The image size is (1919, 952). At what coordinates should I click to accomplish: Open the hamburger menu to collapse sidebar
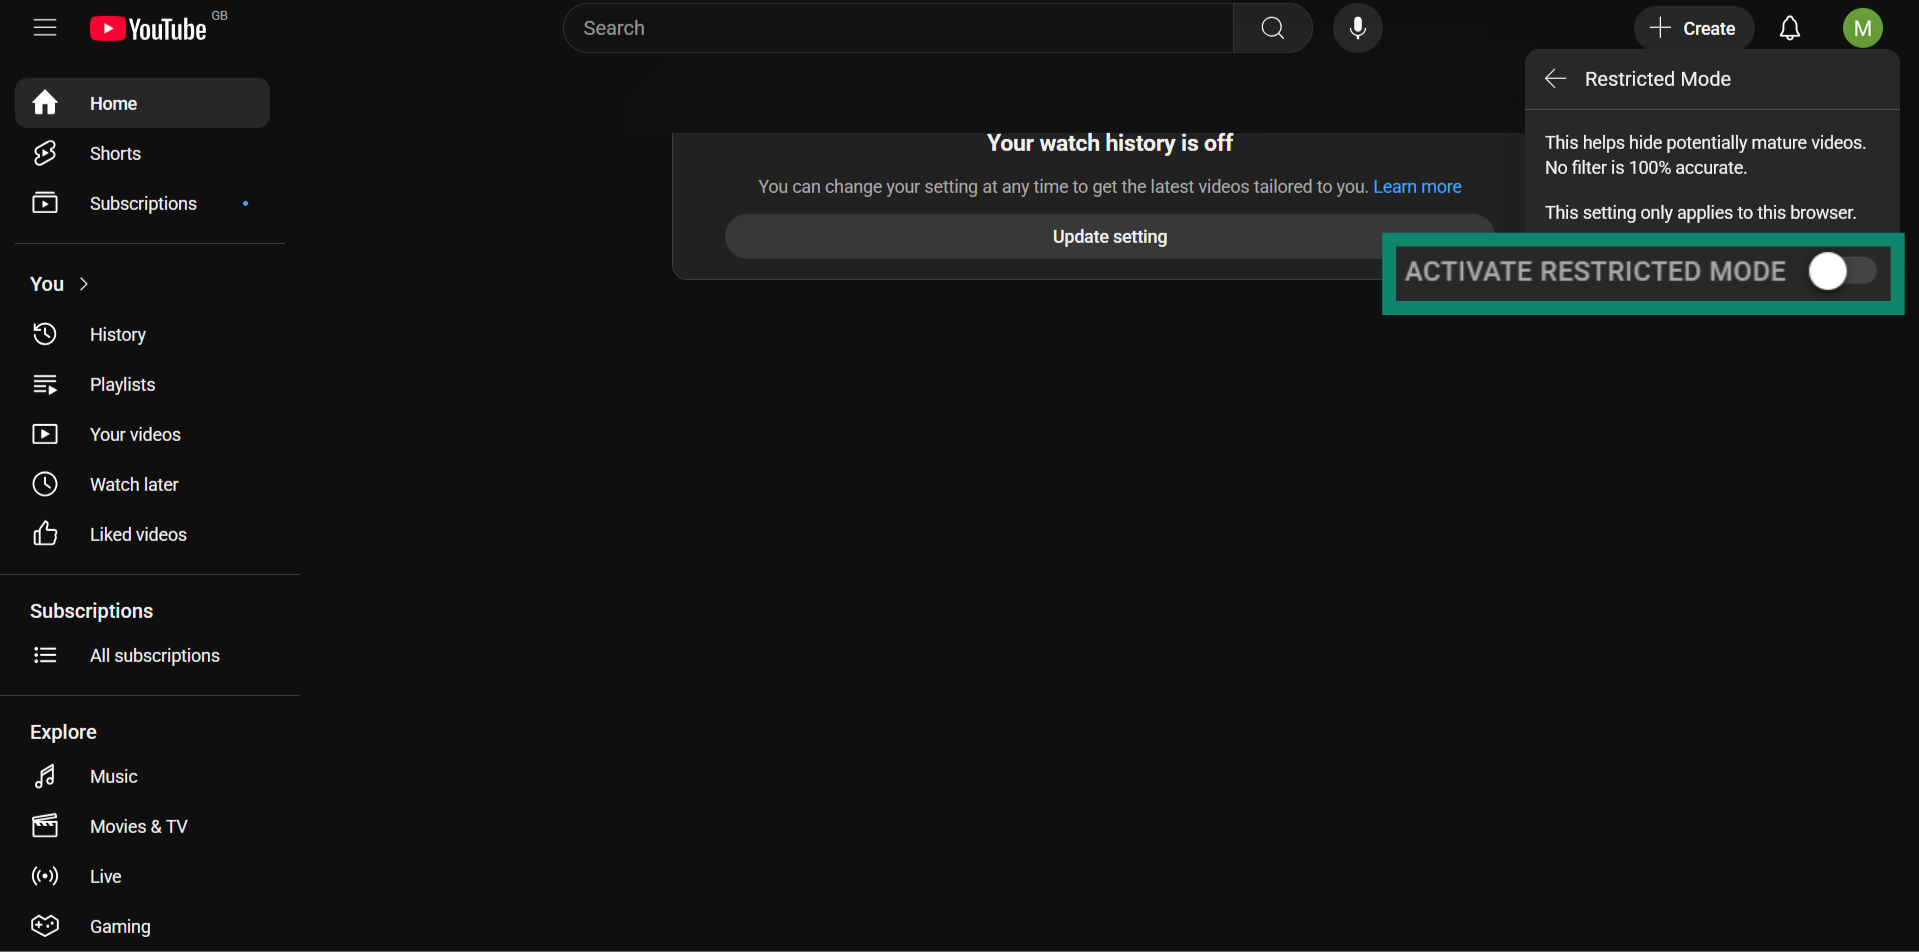[x=44, y=27]
